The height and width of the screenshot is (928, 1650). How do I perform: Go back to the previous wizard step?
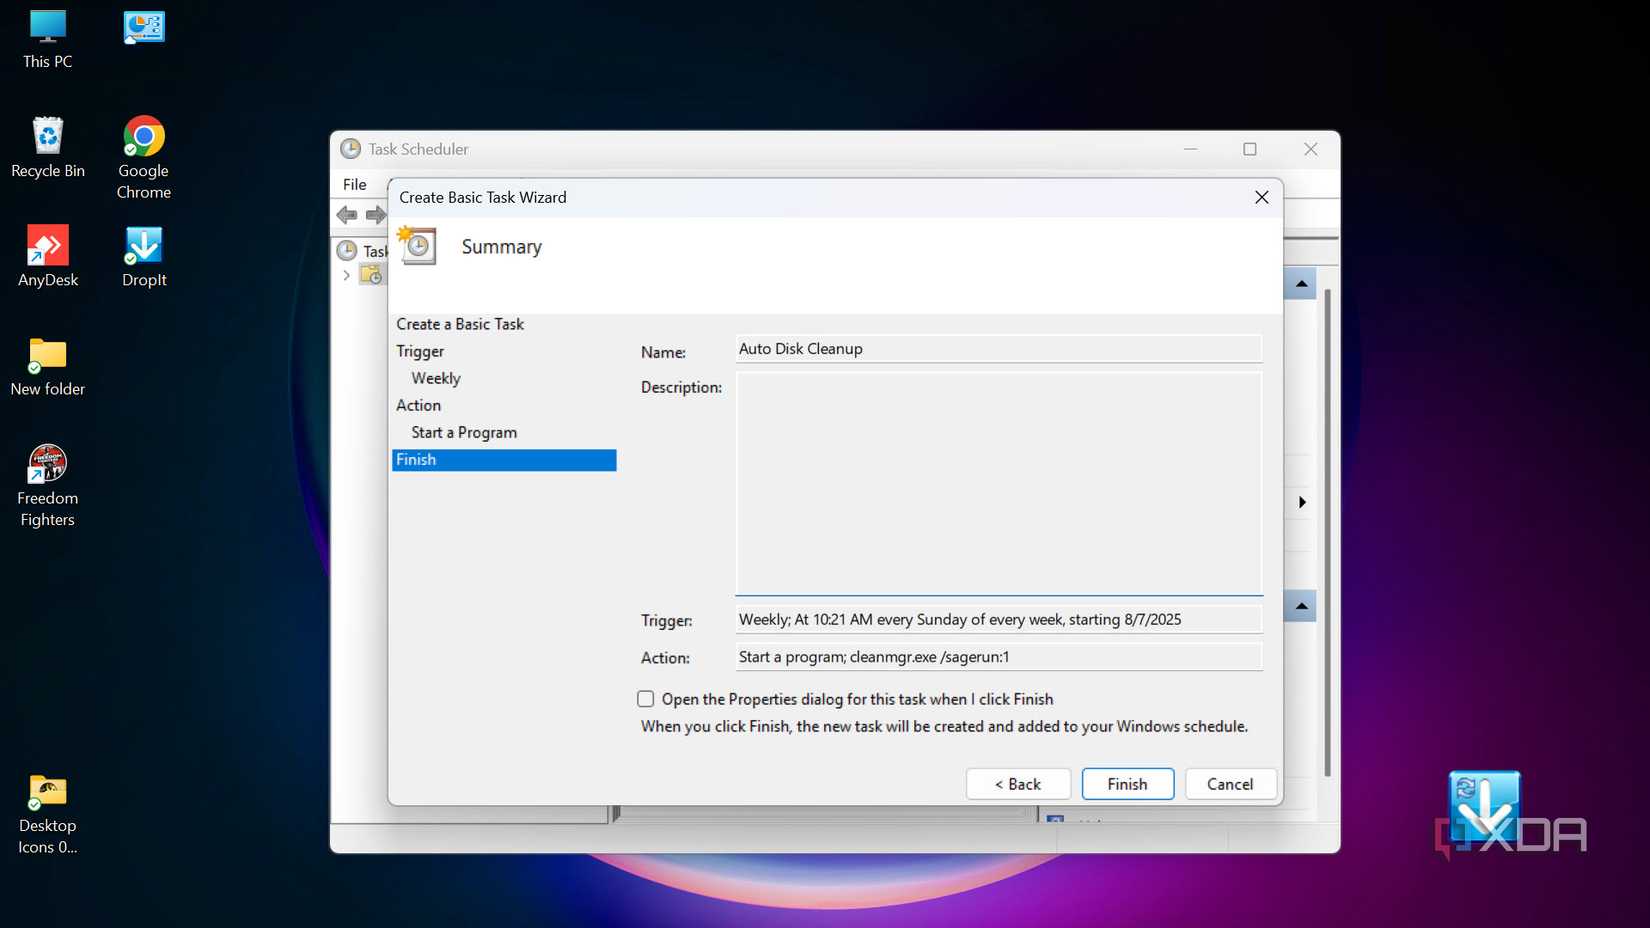coord(1017,784)
